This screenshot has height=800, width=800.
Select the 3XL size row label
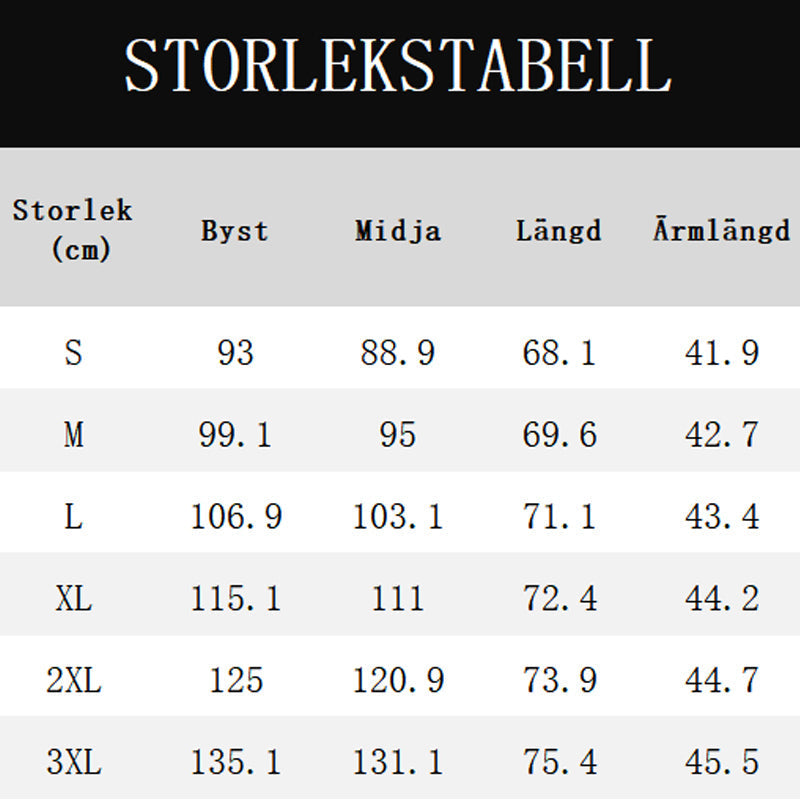point(73,763)
